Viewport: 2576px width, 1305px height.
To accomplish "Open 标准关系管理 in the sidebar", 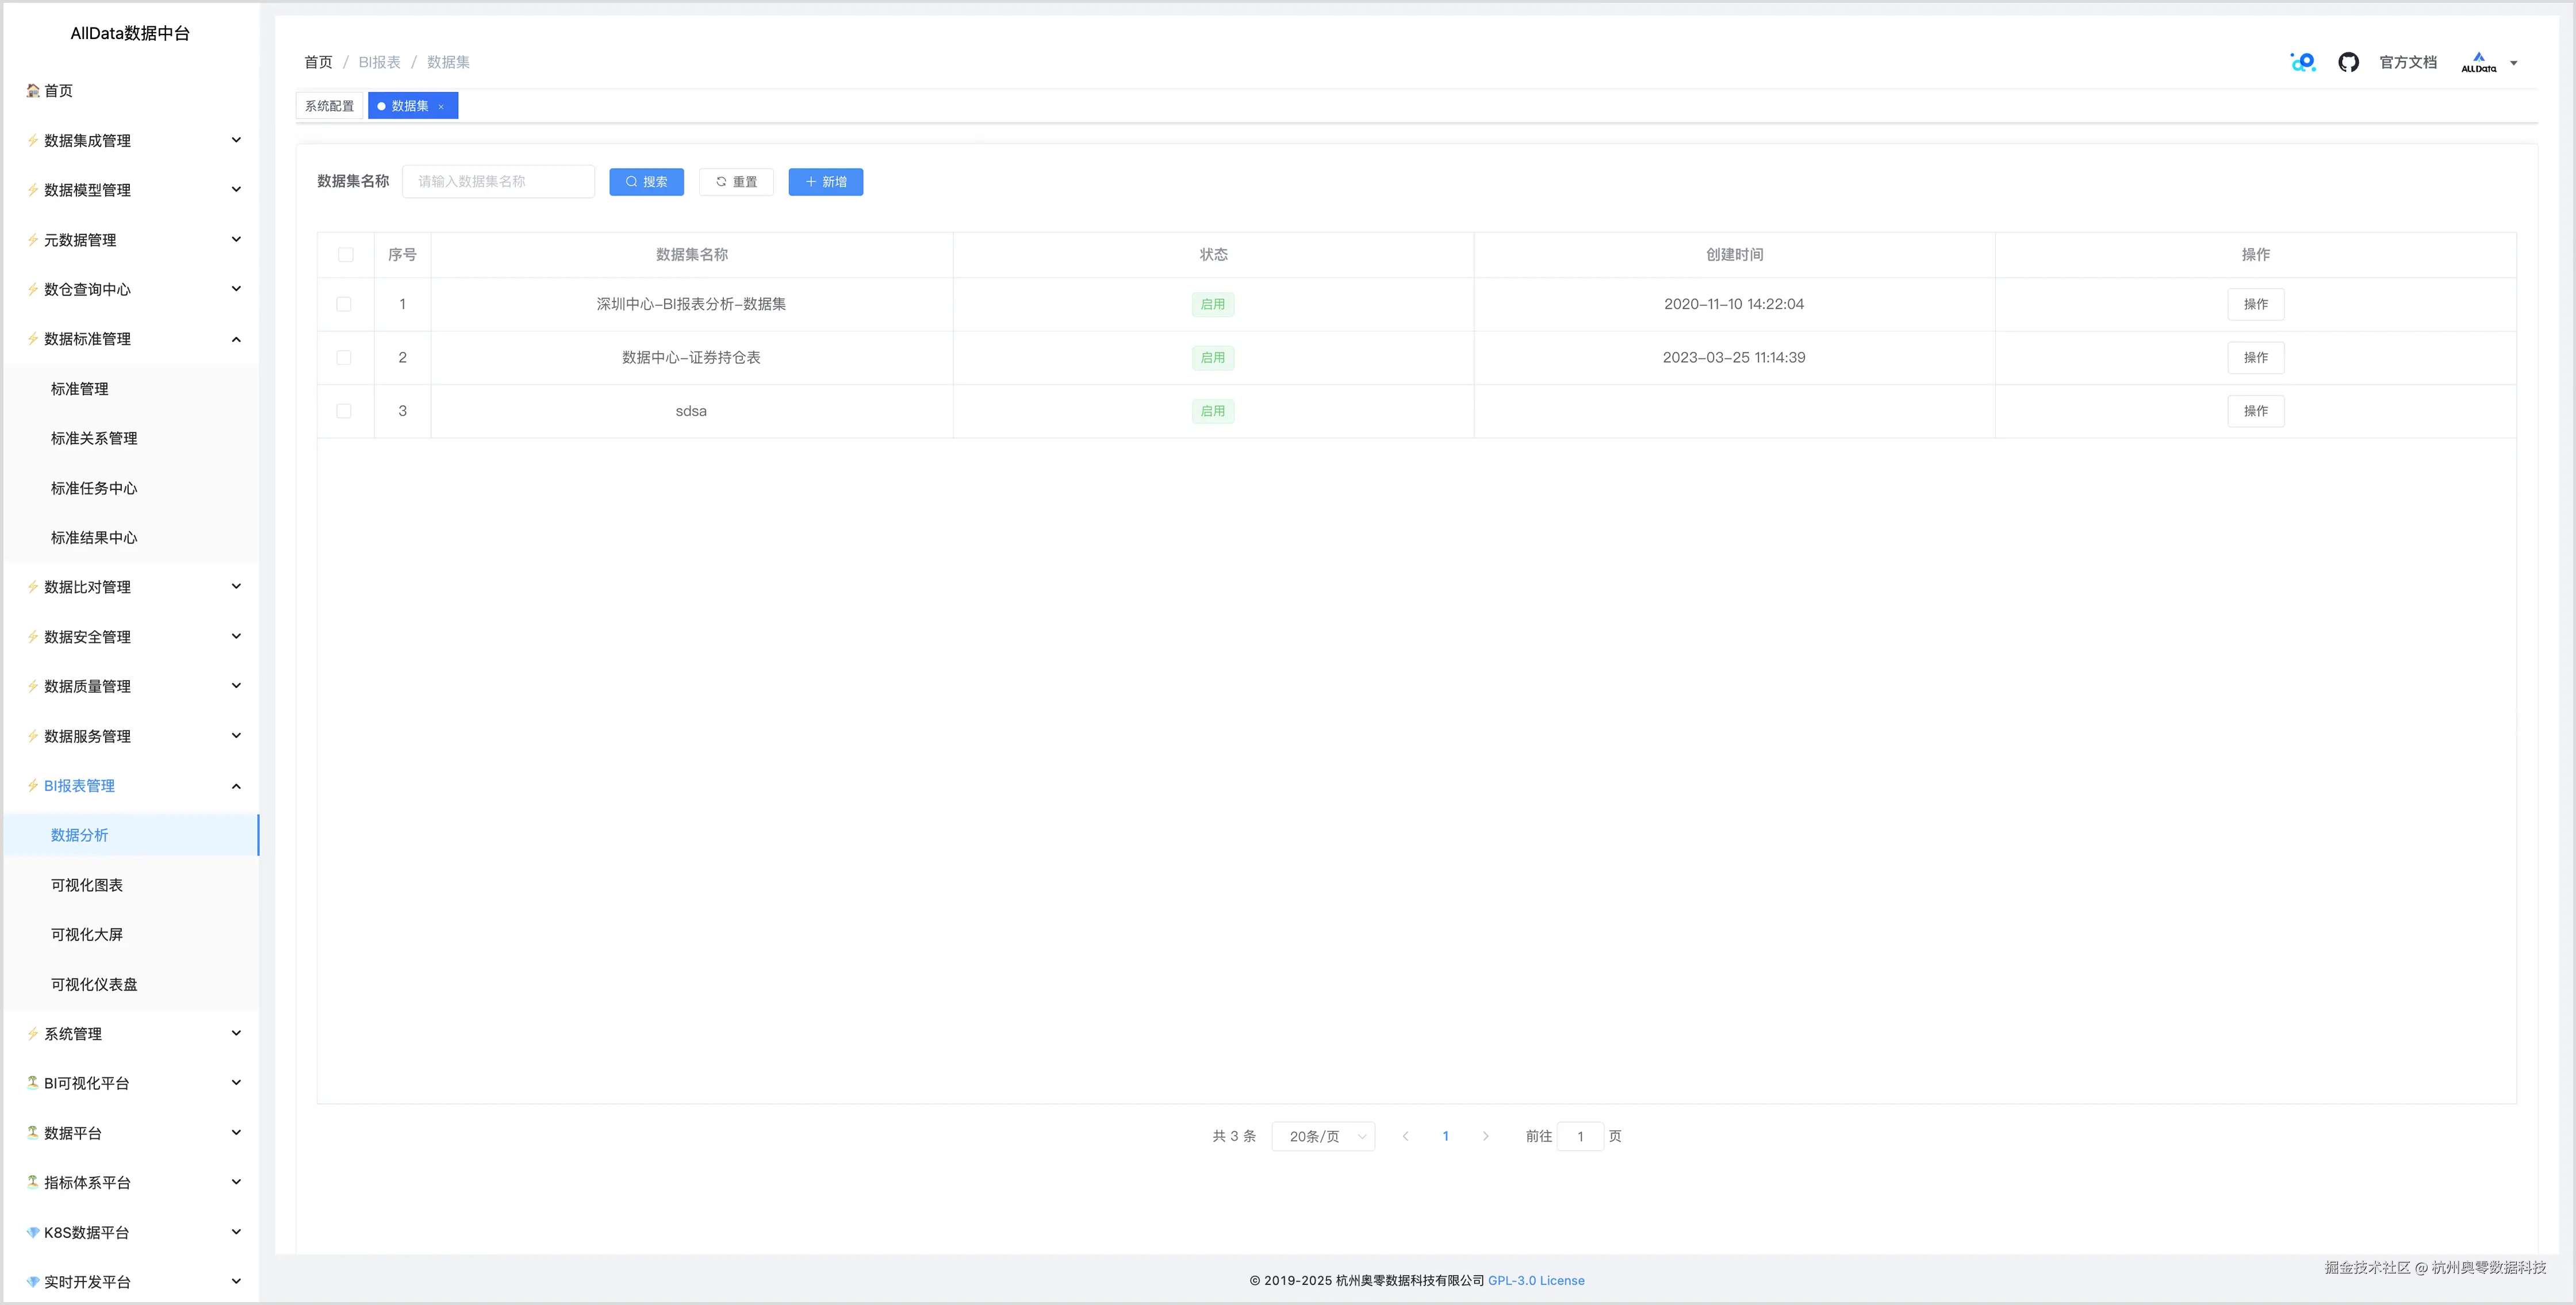I will [94, 438].
